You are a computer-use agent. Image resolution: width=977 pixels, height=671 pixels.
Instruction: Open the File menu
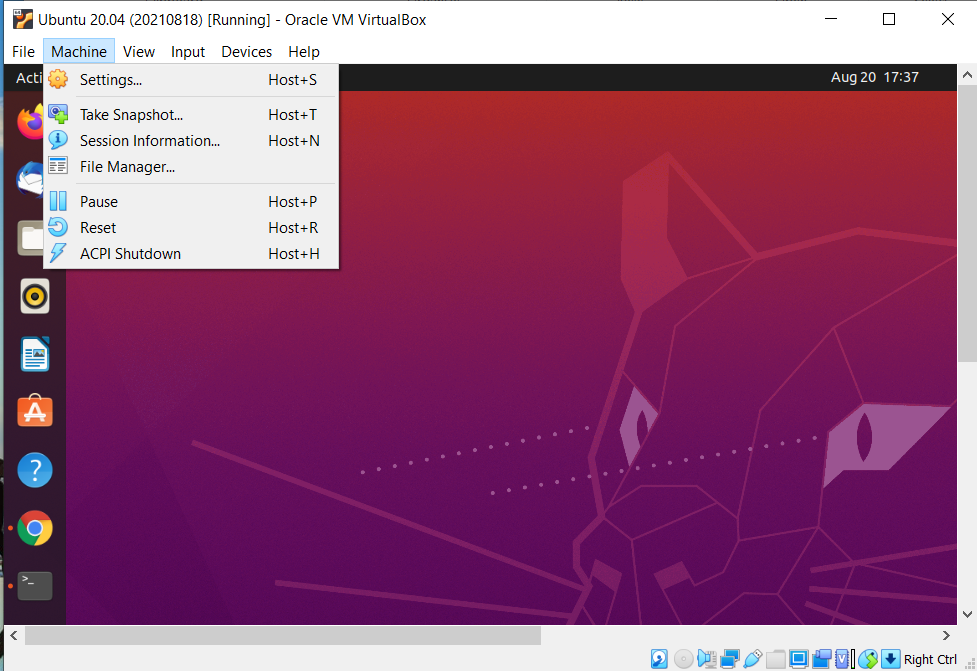24,52
